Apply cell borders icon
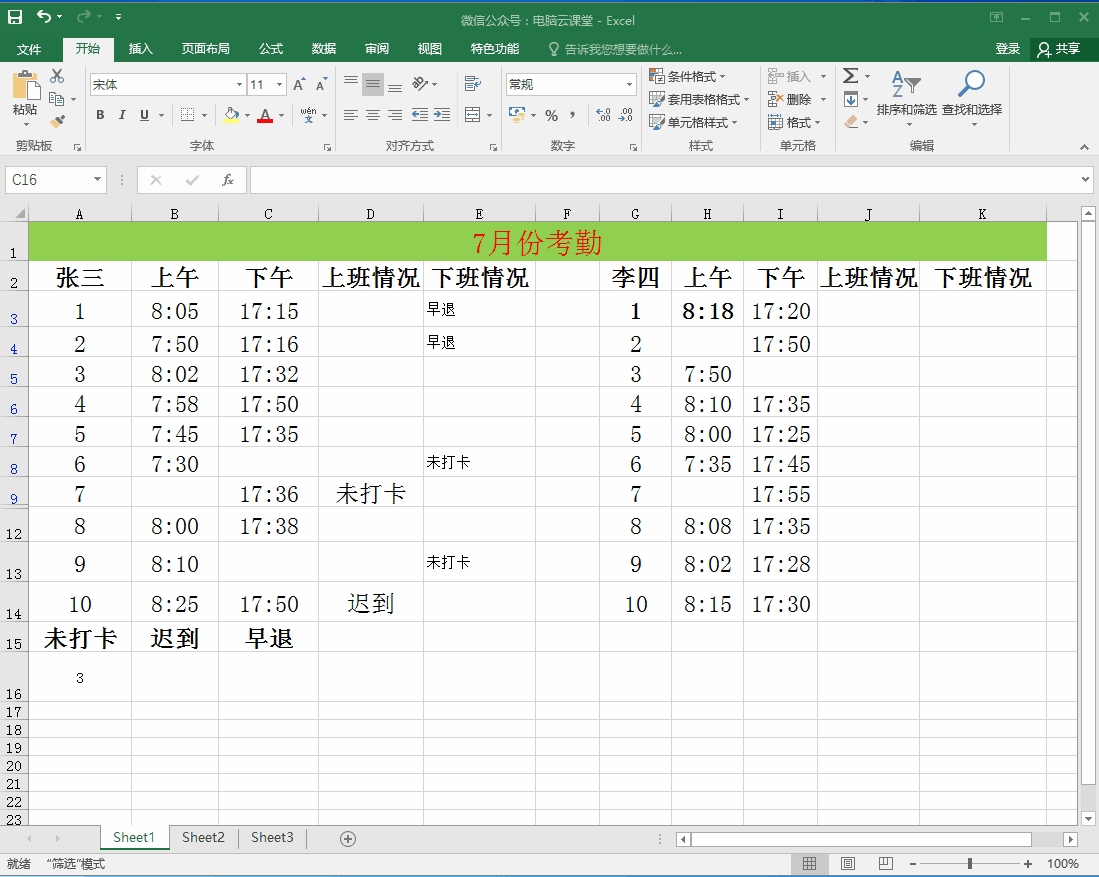The width and height of the screenshot is (1099, 877). pyautogui.click(x=187, y=115)
